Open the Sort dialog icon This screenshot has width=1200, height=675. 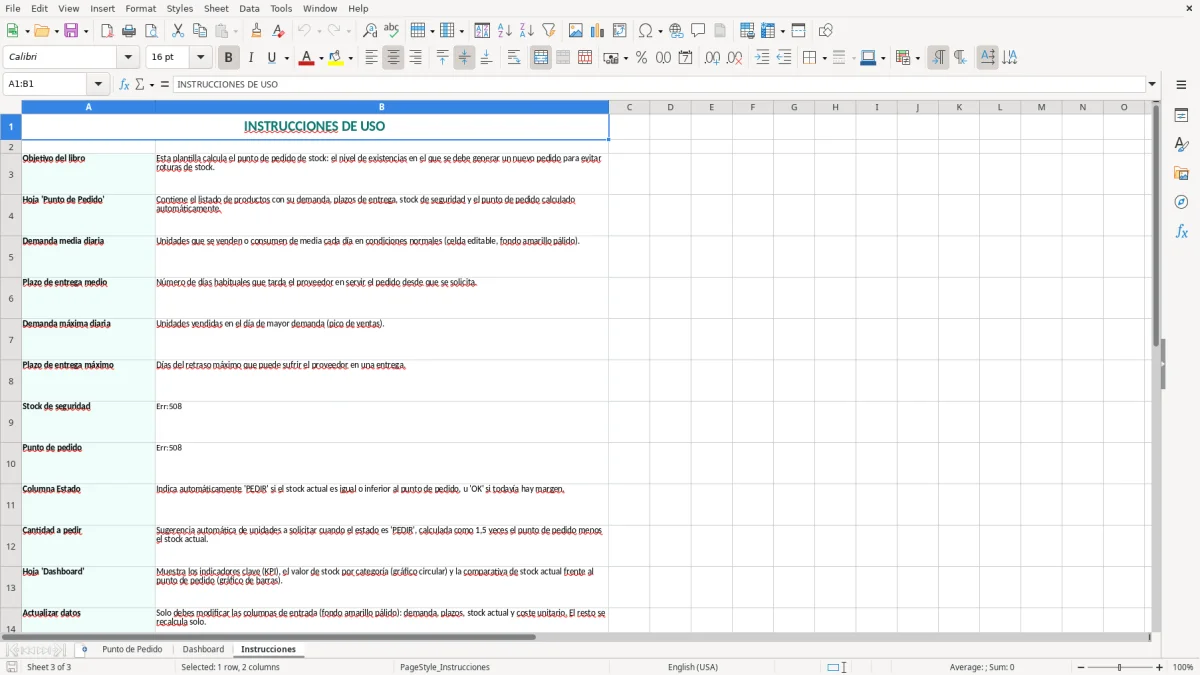pos(482,31)
